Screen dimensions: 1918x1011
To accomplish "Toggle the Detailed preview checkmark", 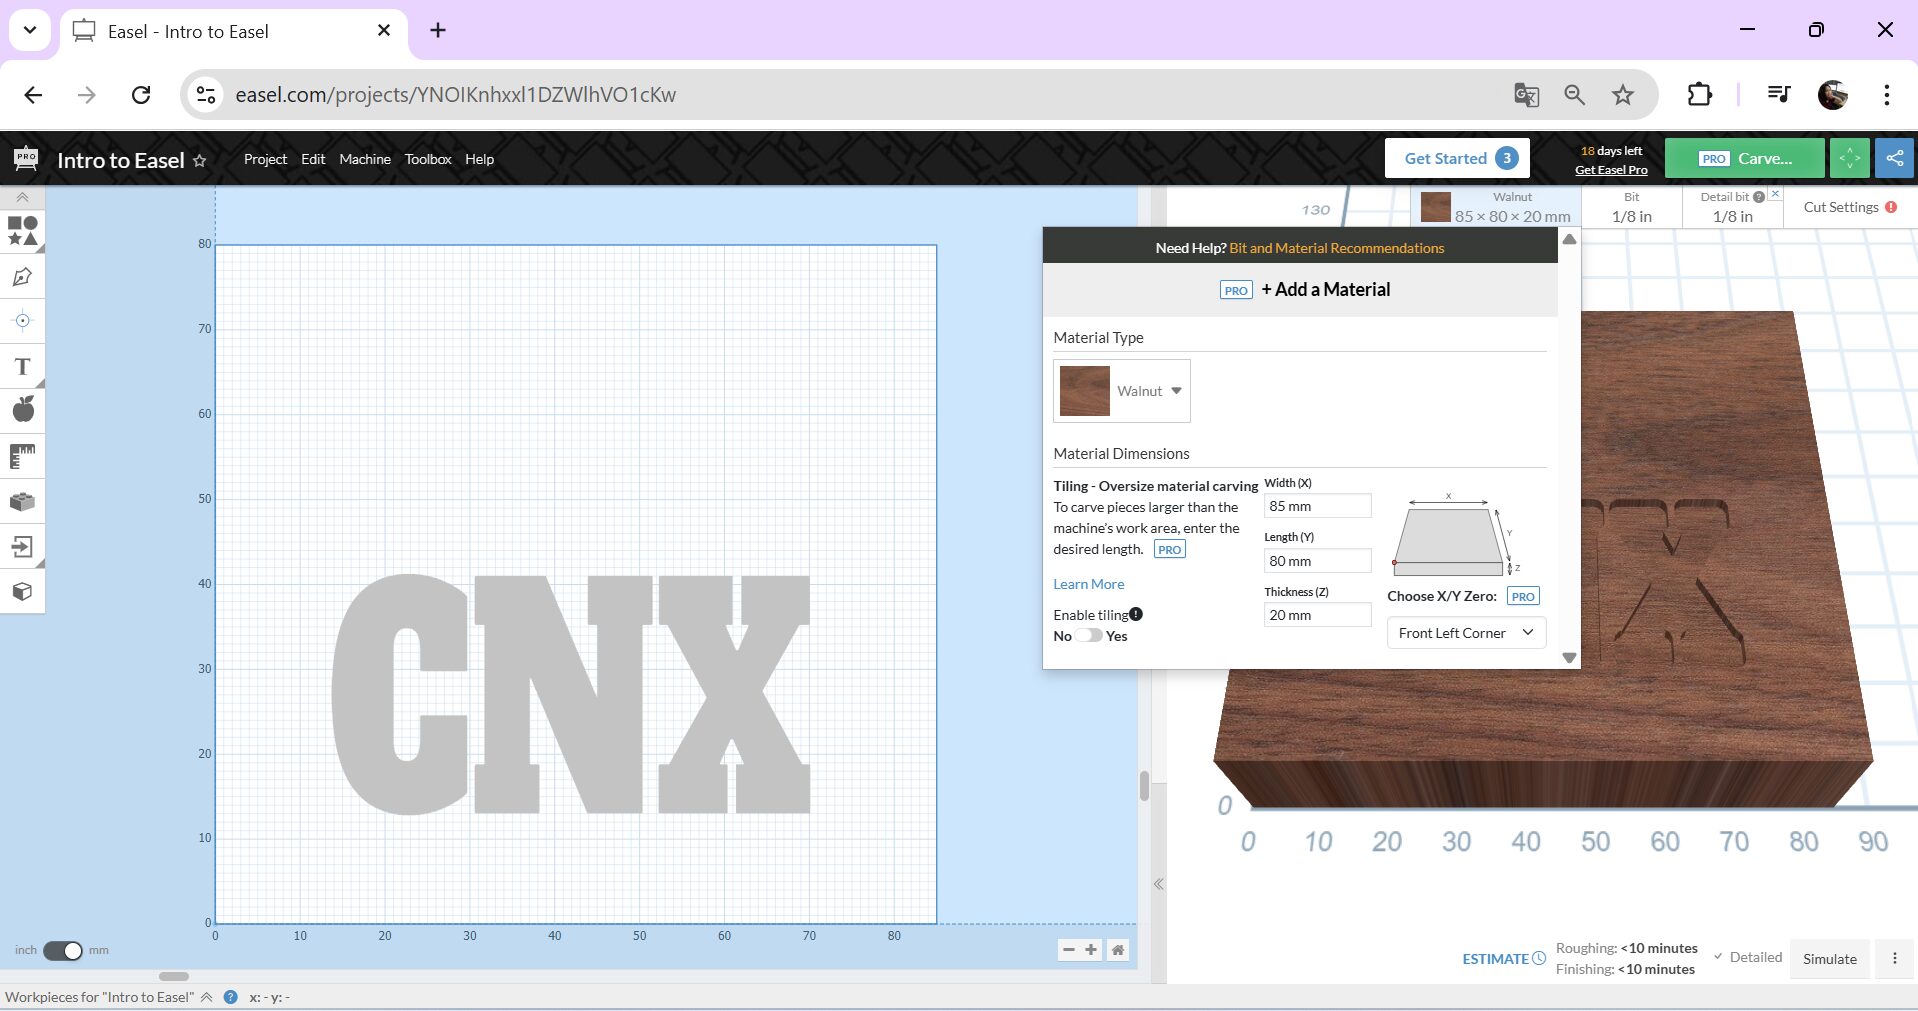I will coord(1718,957).
